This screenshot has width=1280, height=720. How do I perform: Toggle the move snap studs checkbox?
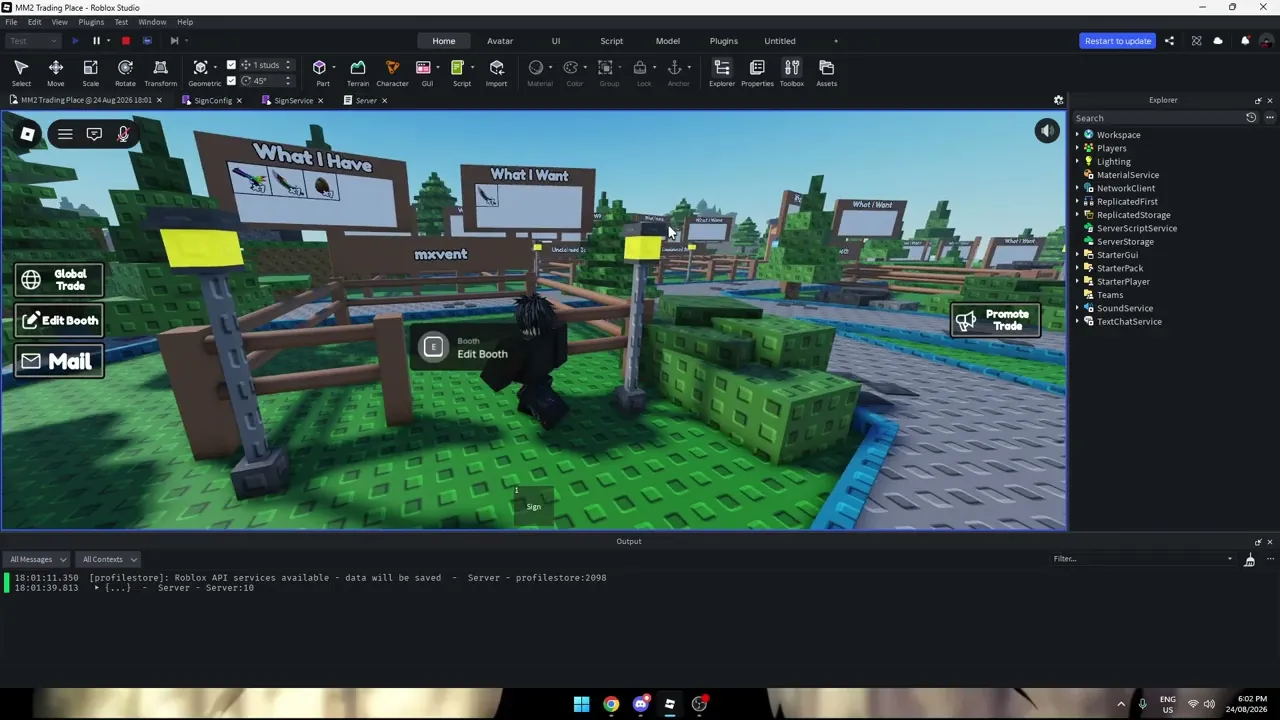point(231,65)
